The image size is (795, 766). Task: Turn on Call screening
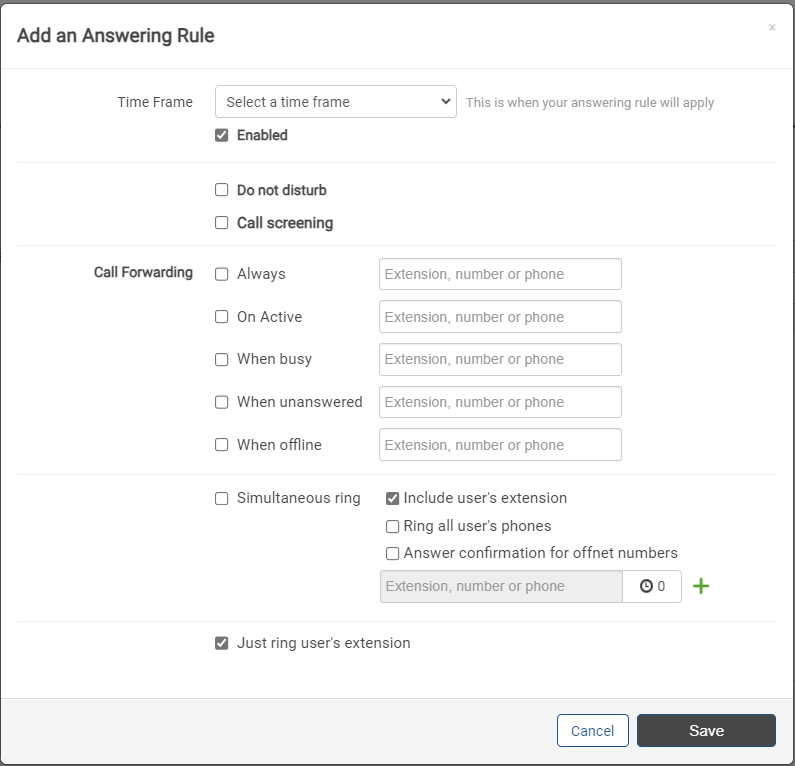point(222,223)
